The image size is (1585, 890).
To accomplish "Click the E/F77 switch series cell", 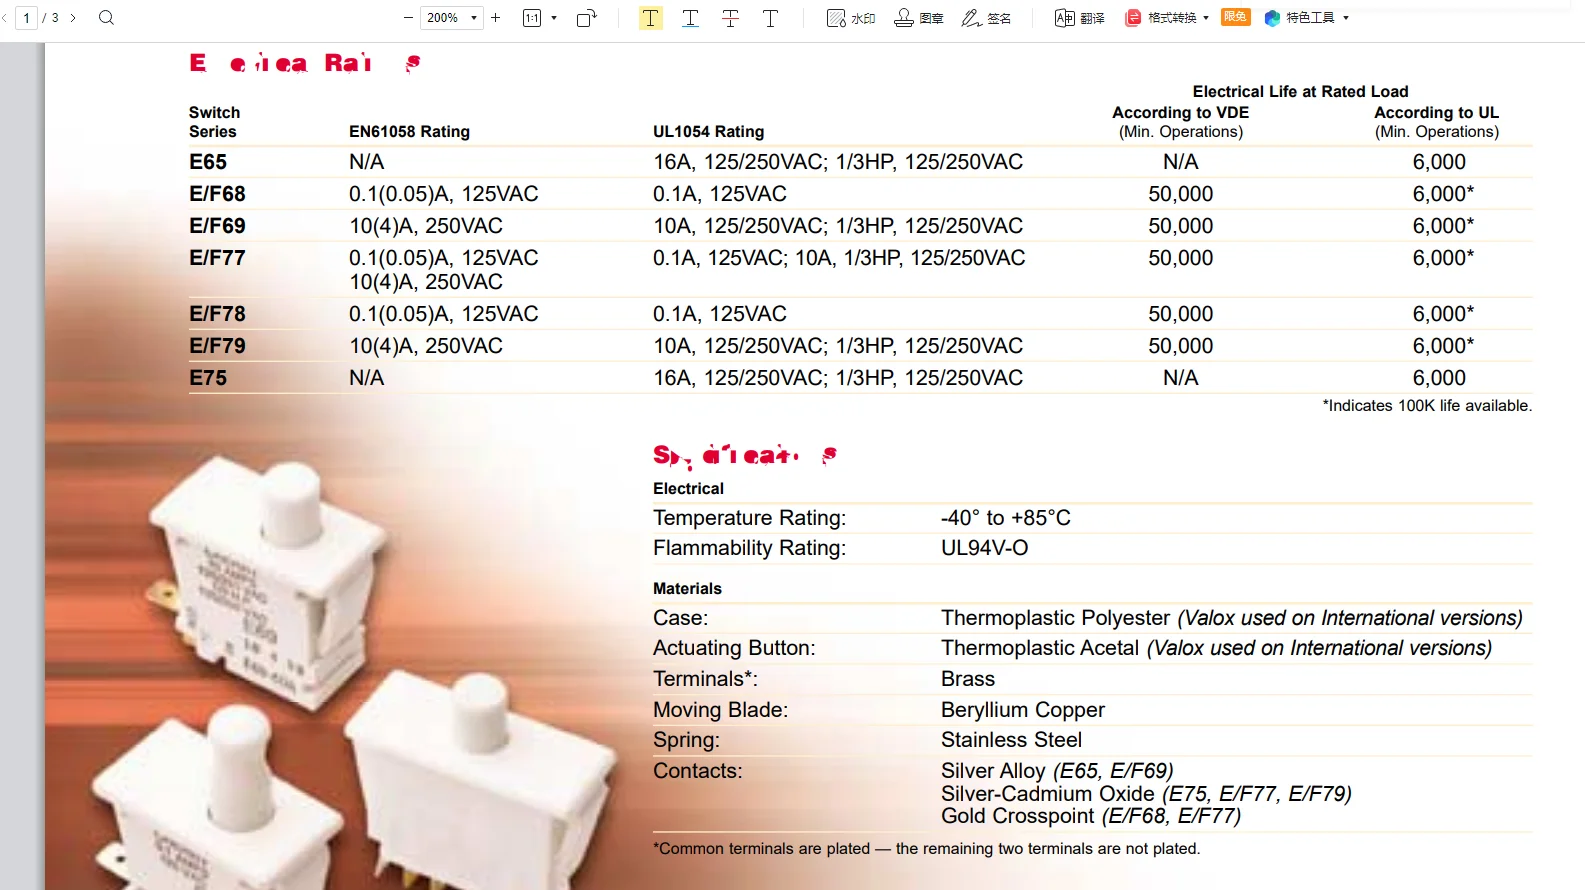I will 217,258.
